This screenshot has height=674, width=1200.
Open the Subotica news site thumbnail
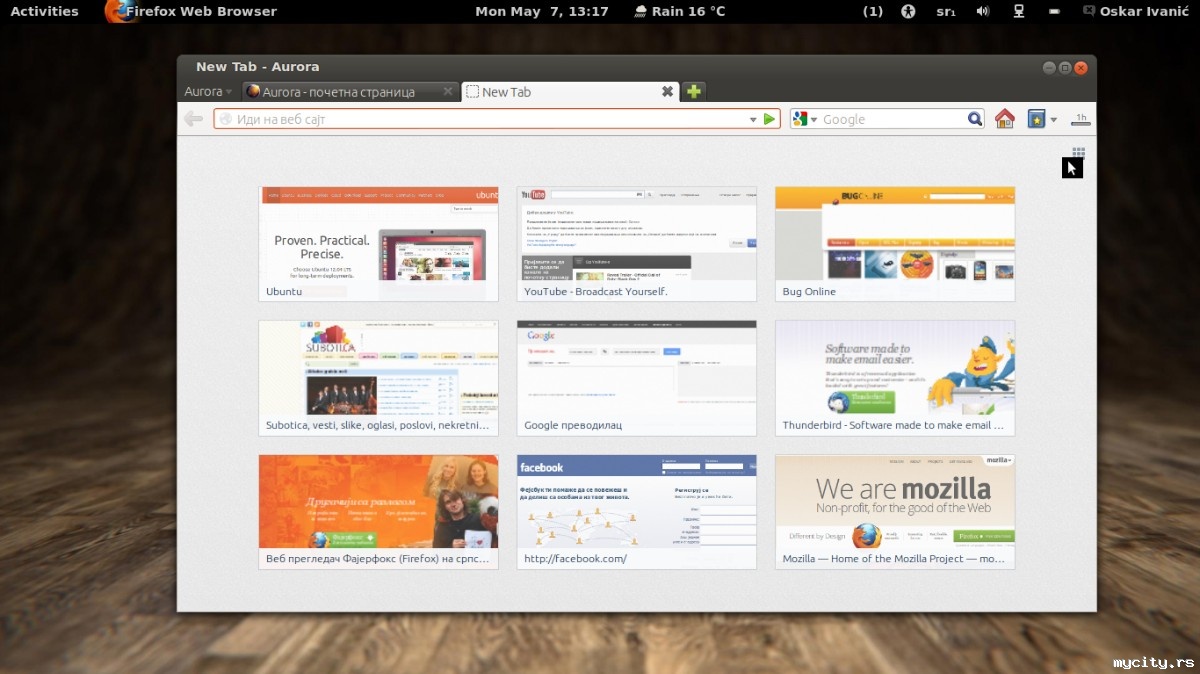pos(378,378)
